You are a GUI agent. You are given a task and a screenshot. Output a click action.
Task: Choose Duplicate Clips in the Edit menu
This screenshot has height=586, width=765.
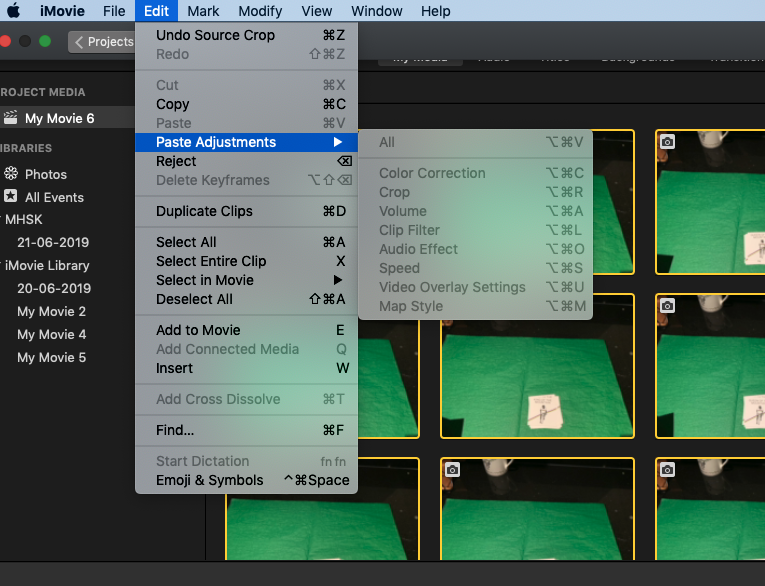click(x=204, y=211)
